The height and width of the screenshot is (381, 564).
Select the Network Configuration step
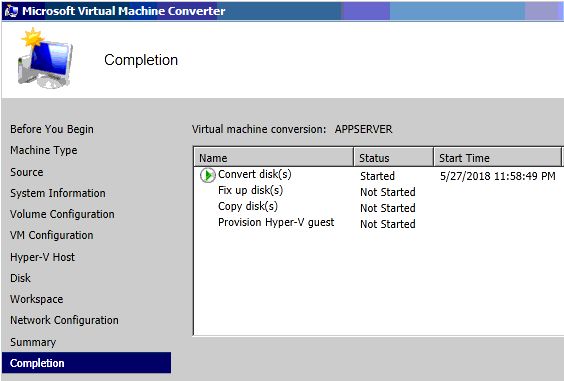(64, 320)
